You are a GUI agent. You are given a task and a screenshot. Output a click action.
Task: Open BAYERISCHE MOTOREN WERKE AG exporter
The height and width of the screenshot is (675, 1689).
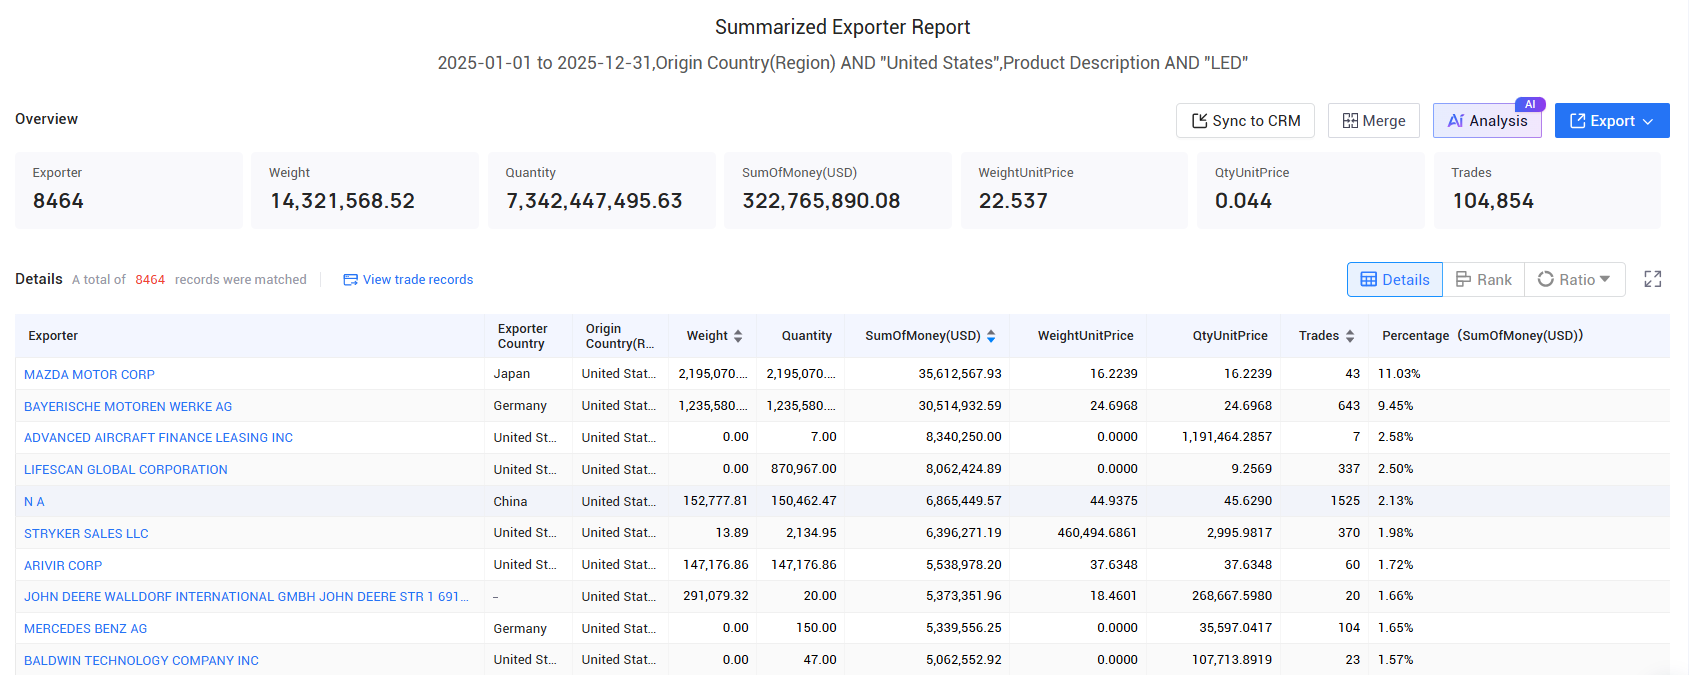coord(128,407)
